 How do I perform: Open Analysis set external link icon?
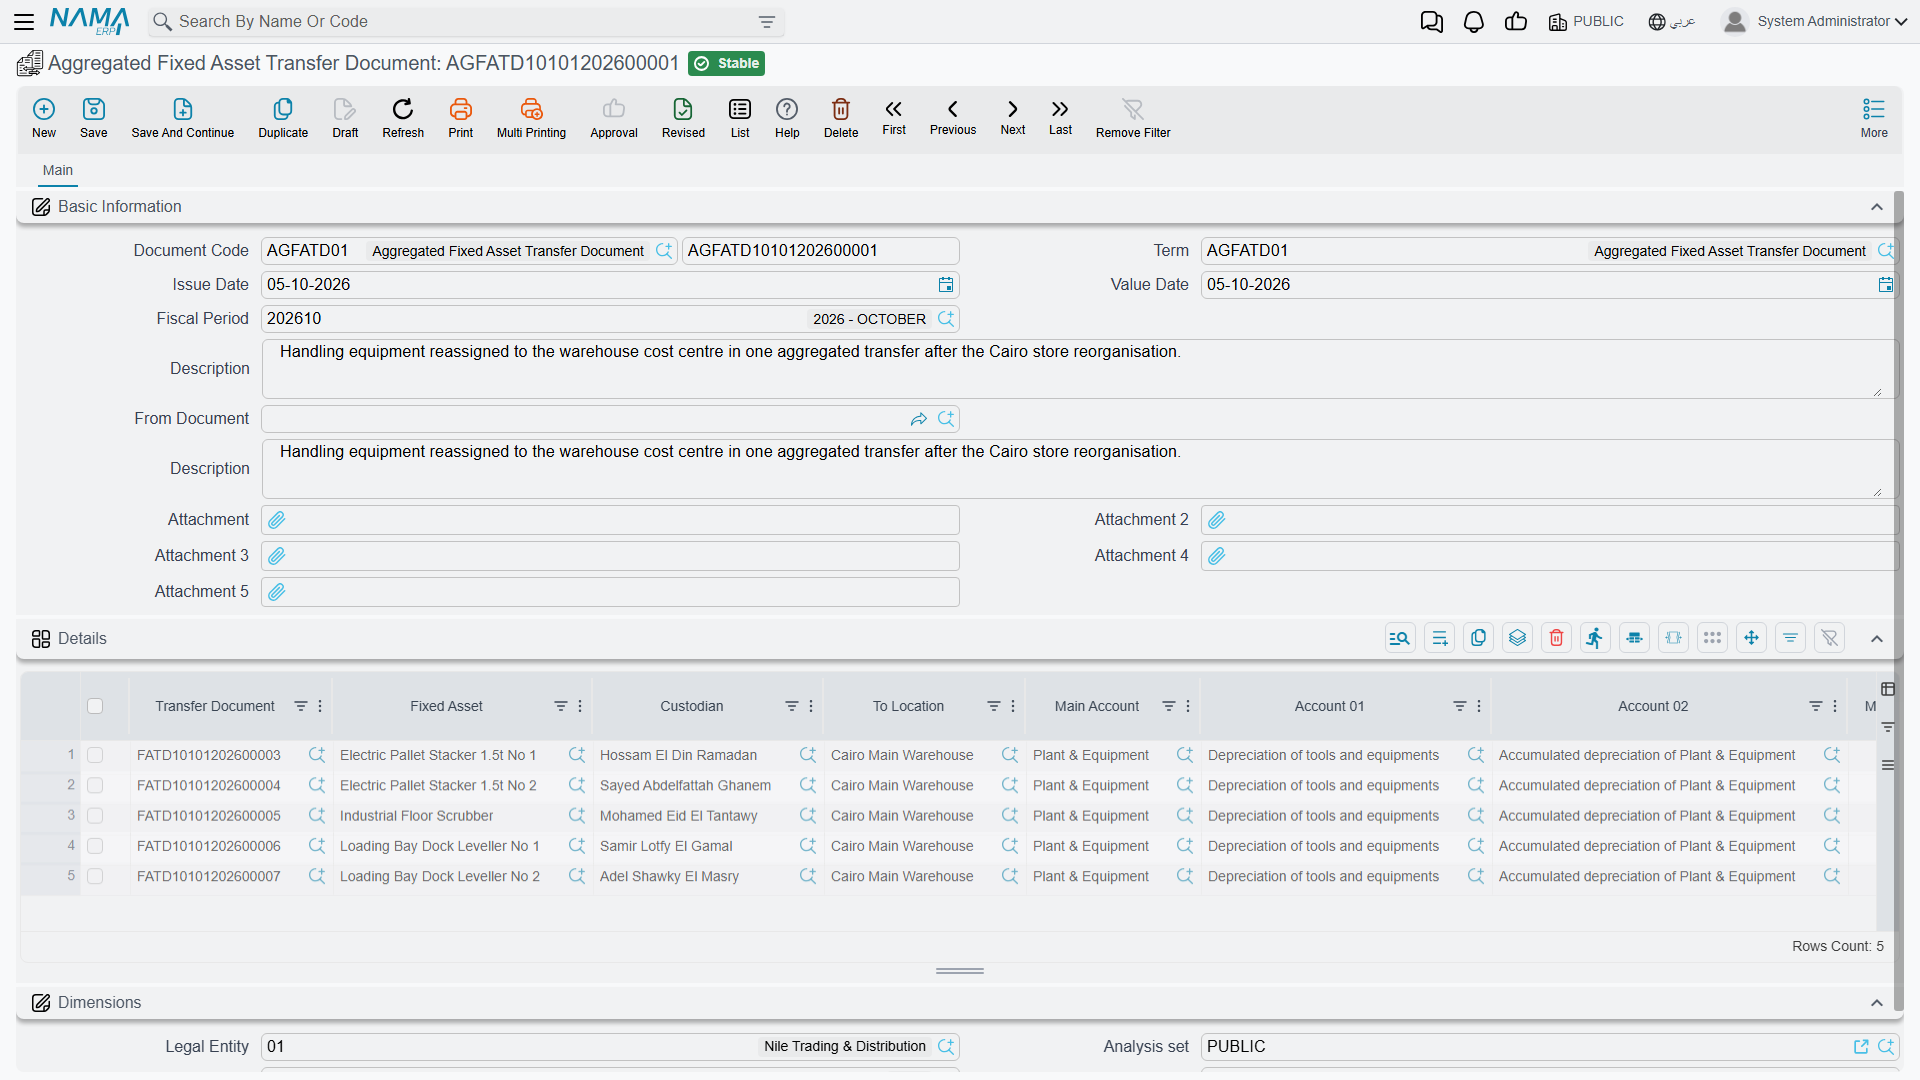(1861, 1047)
